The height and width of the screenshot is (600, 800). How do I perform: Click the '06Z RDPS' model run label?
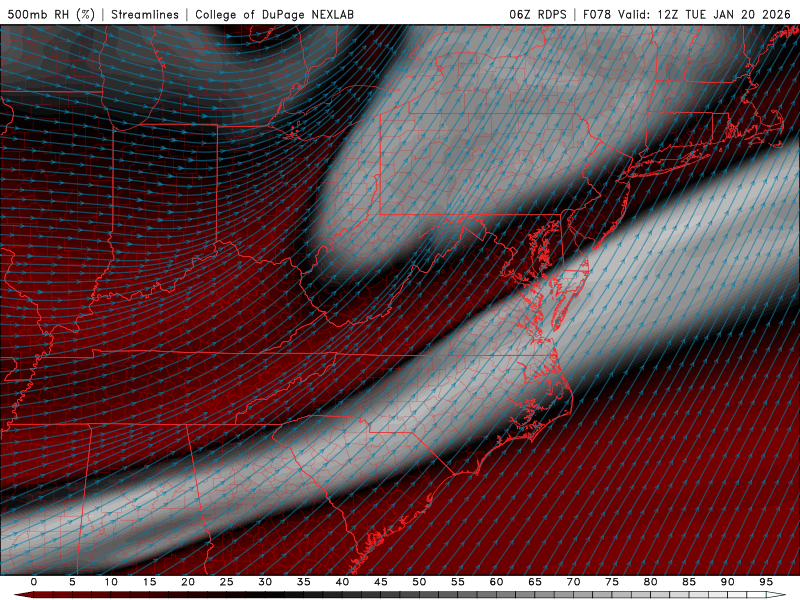point(538,14)
